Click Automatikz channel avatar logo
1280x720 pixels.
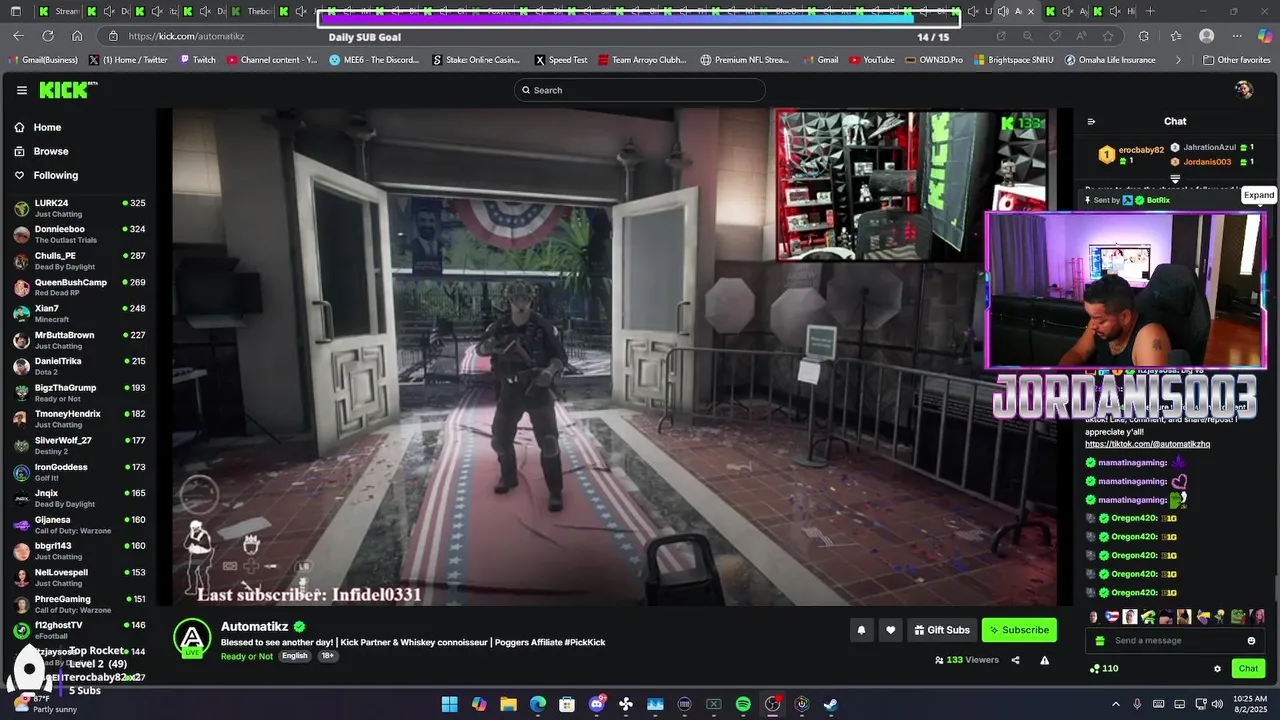pyautogui.click(x=192, y=638)
